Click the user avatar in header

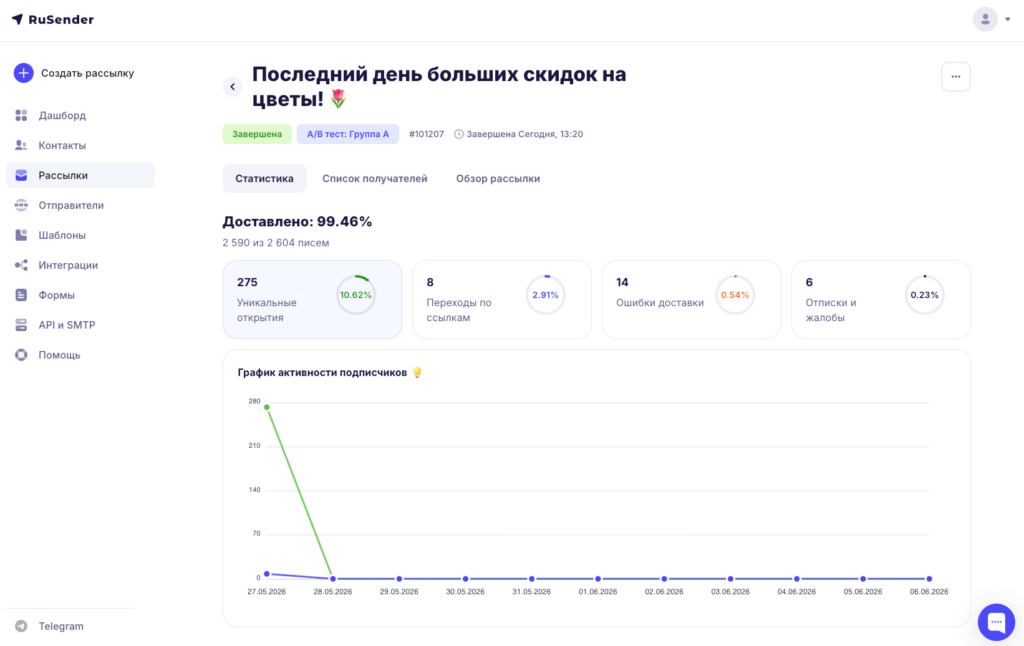tap(985, 20)
